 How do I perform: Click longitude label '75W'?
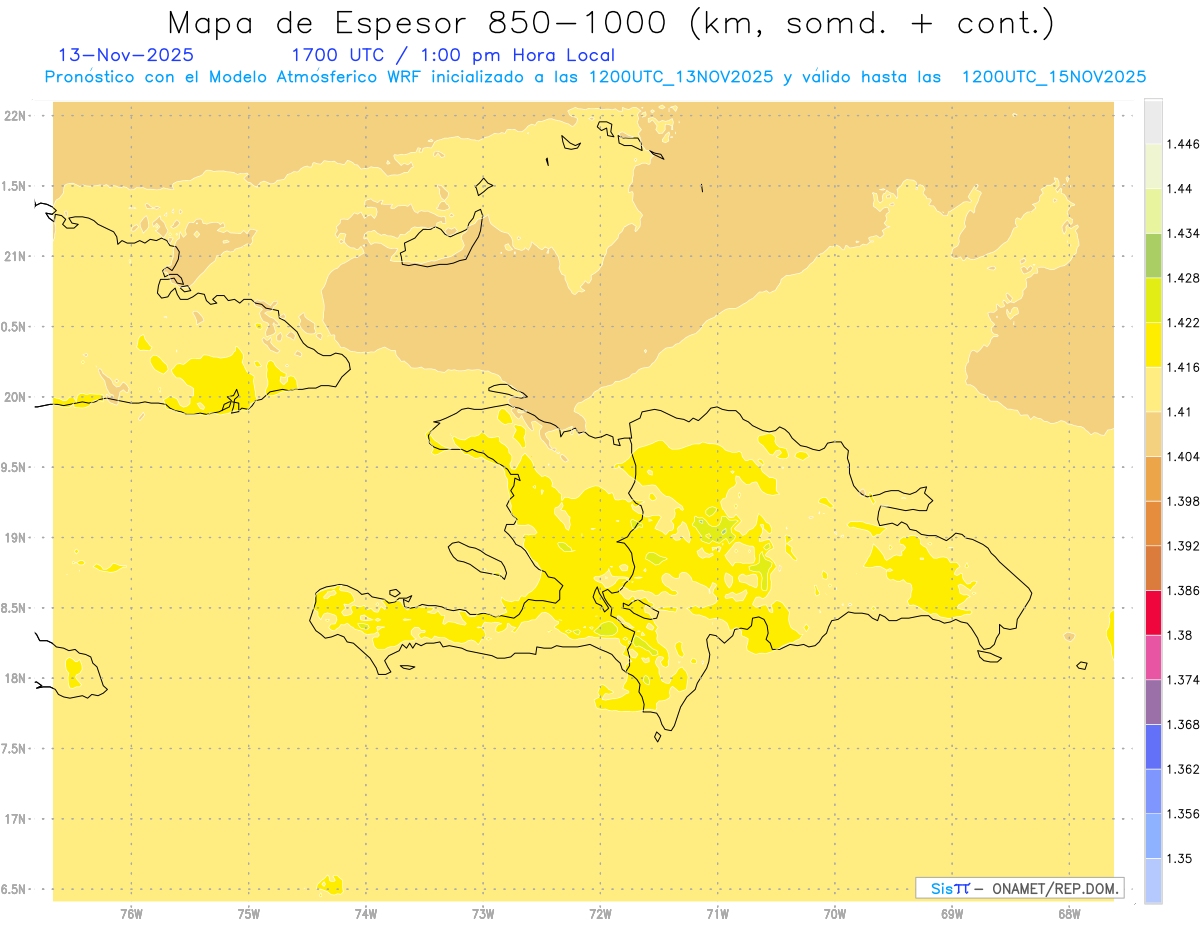tap(249, 913)
